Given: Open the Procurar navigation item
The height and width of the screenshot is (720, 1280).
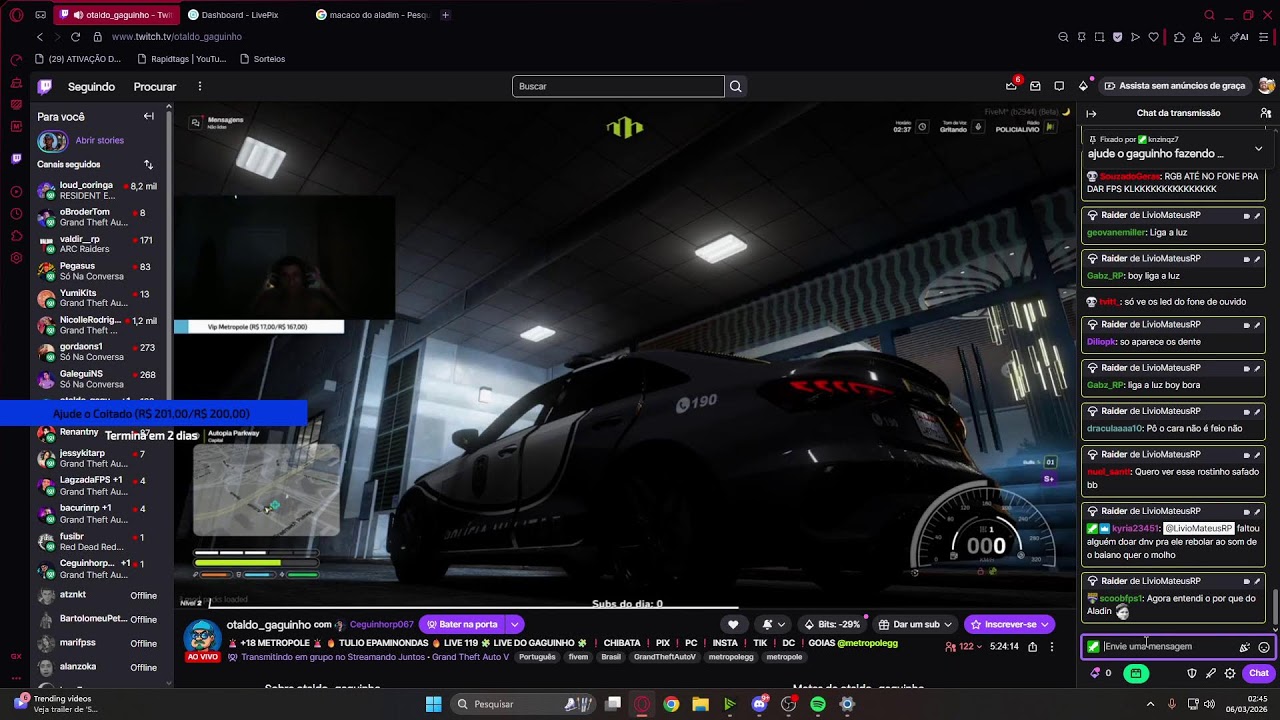Looking at the screenshot, I should coord(155,87).
